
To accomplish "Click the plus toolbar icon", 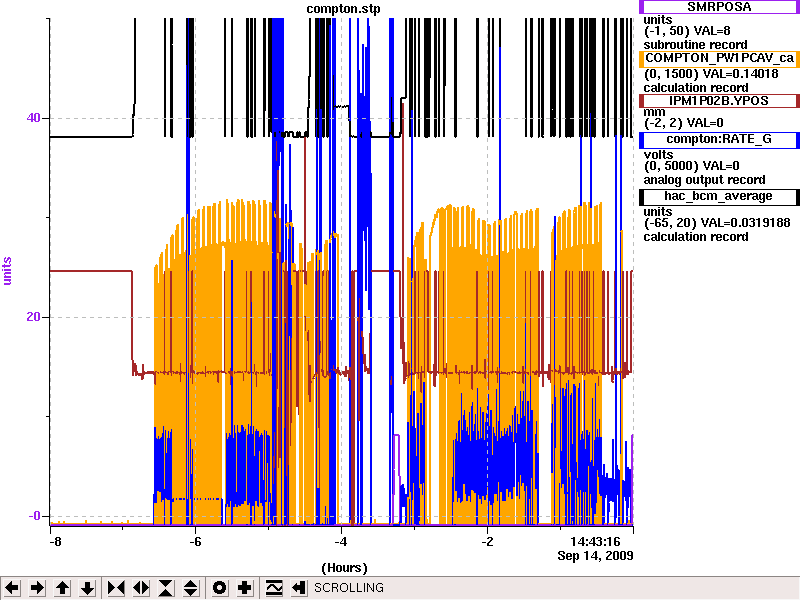I will tap(244, 588).
